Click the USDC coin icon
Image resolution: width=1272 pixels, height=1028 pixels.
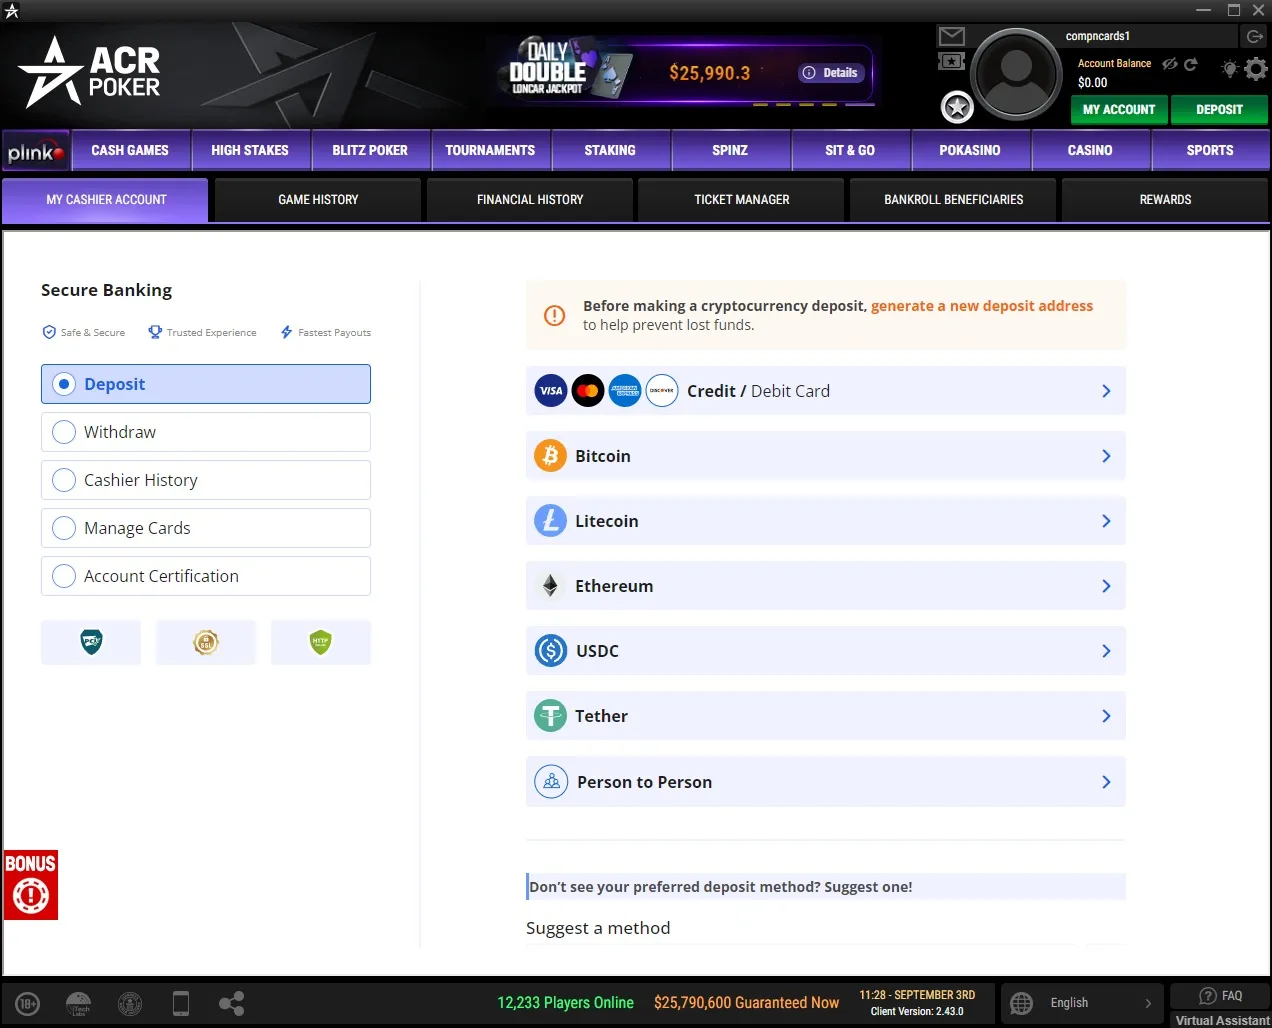click(x=551, y=651)
